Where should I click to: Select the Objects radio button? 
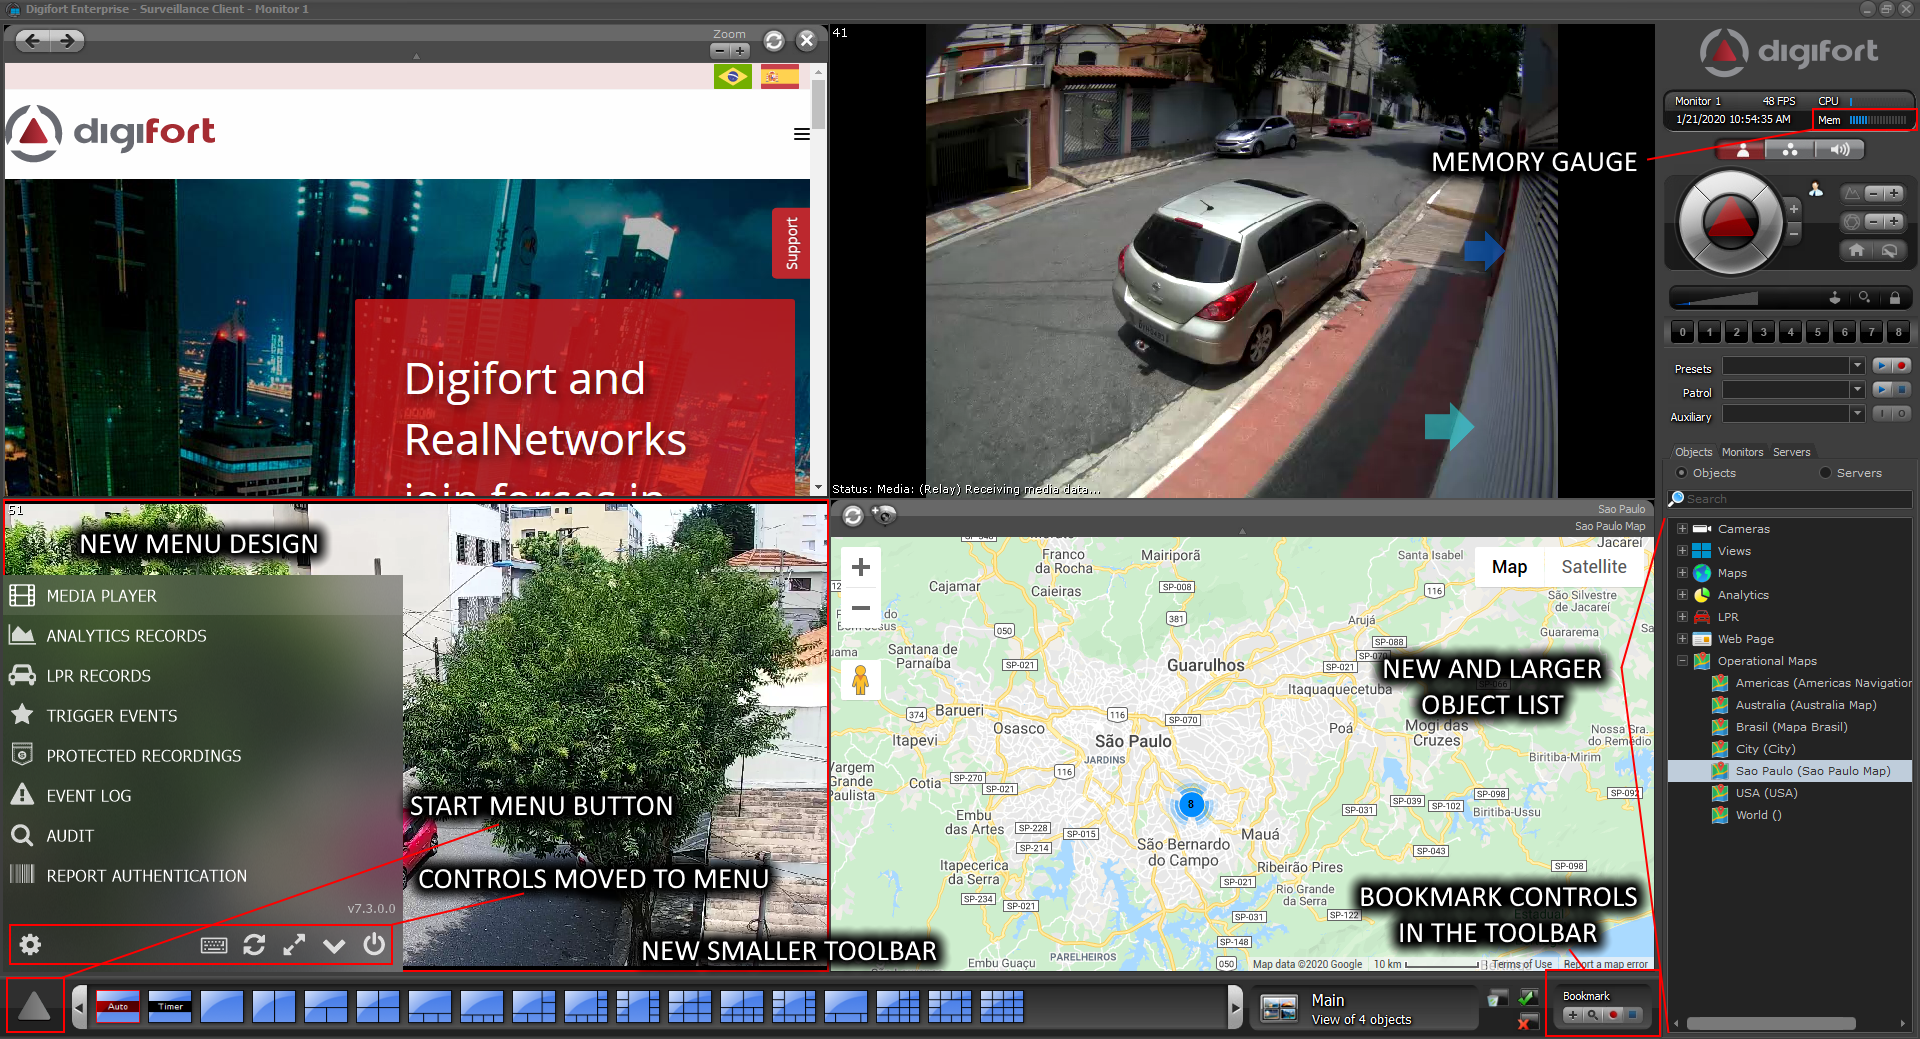1682,473
